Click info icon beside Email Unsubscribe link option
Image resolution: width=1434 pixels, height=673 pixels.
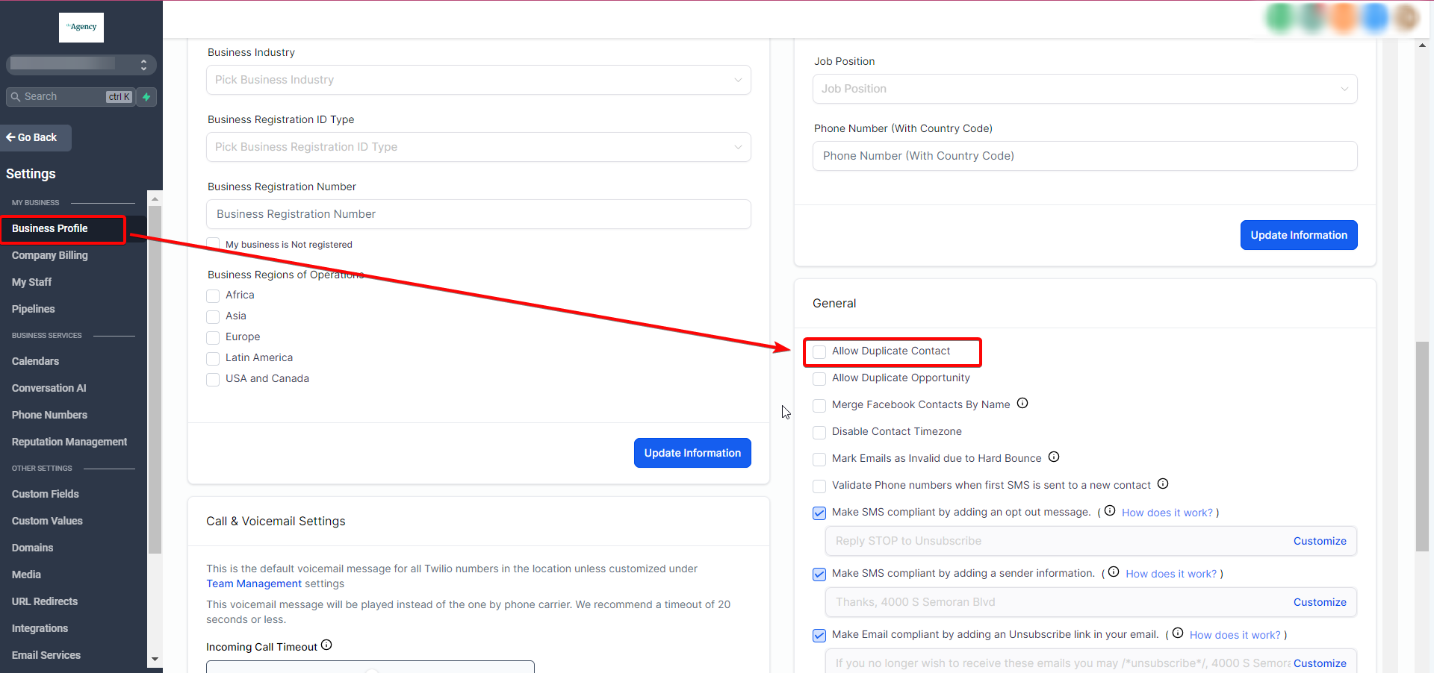click(x=1177, y=634)
